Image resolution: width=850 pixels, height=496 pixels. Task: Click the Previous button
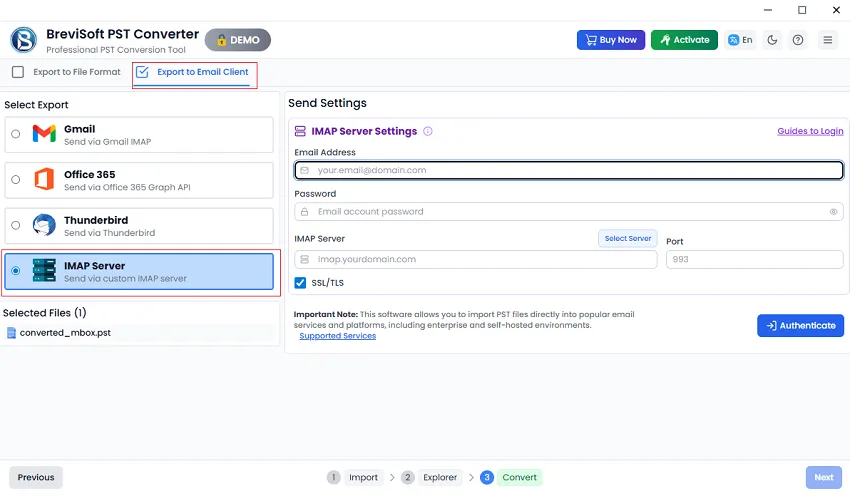(36, 477)
